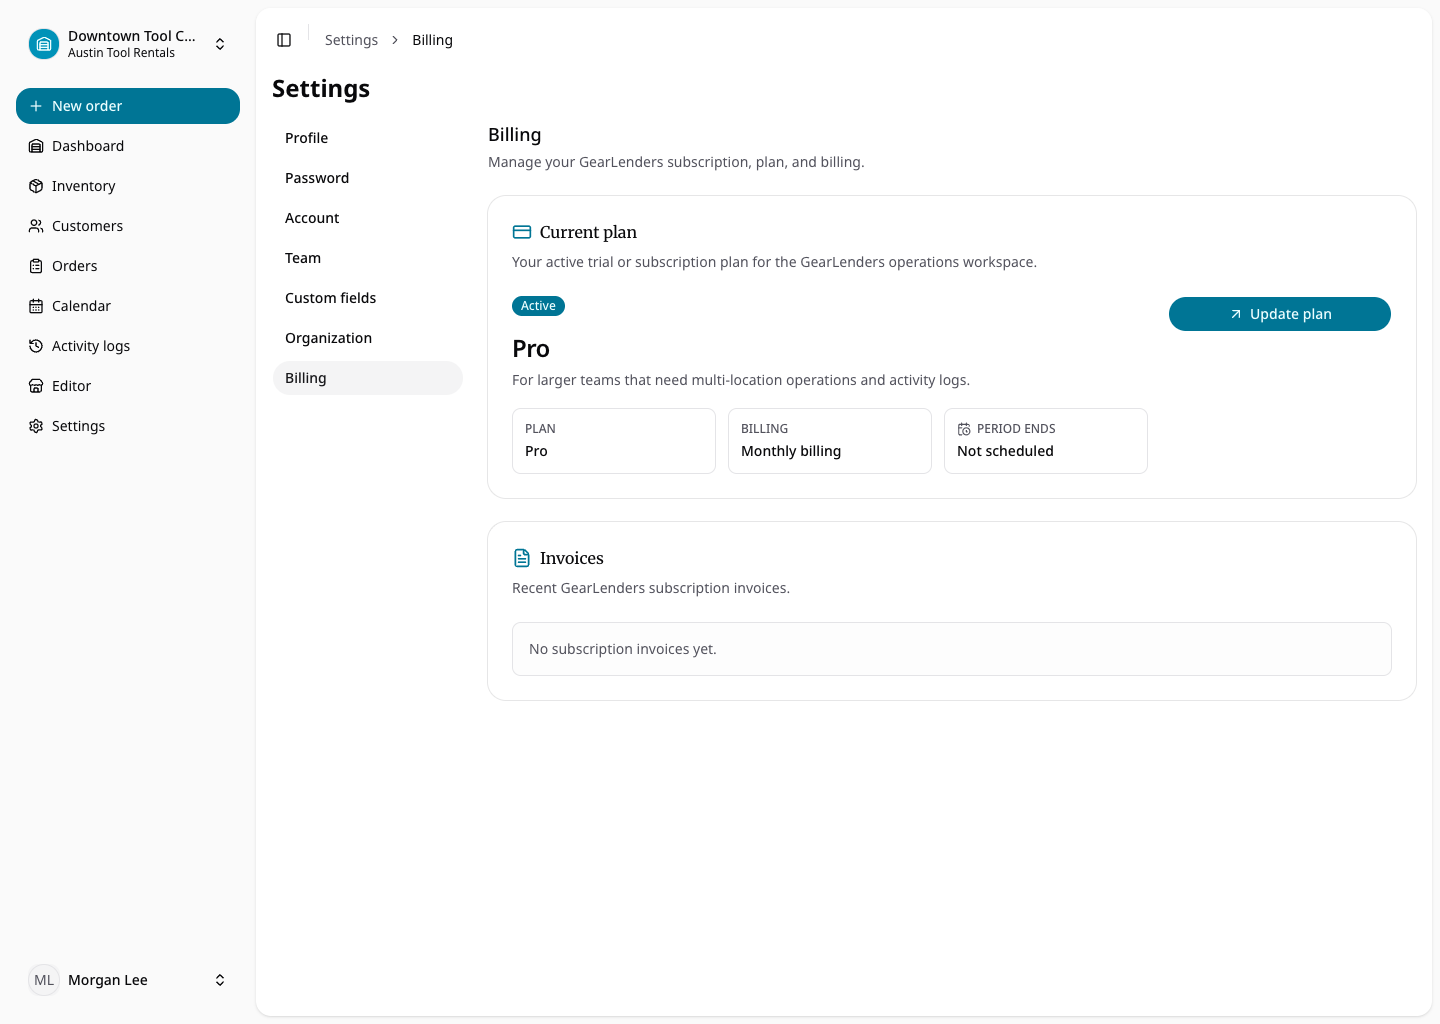The image size is (1440, 1024).
Task: Open Profile settings tab
Action: (x=368, y=138)
